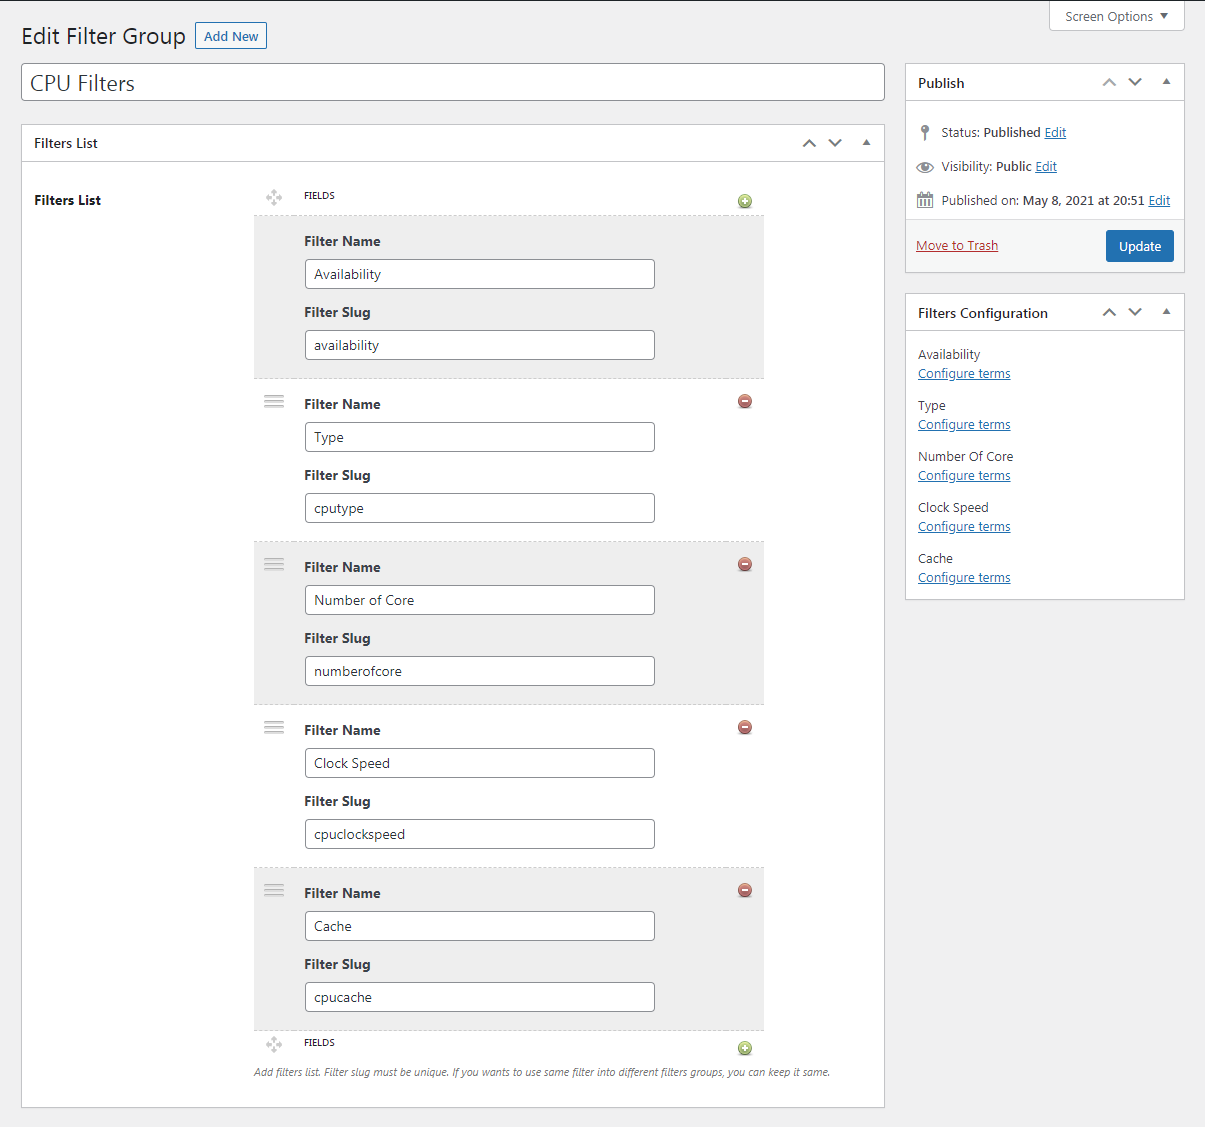Click the Cache filter name field
1205x1127 pixels.
[480, 926]
